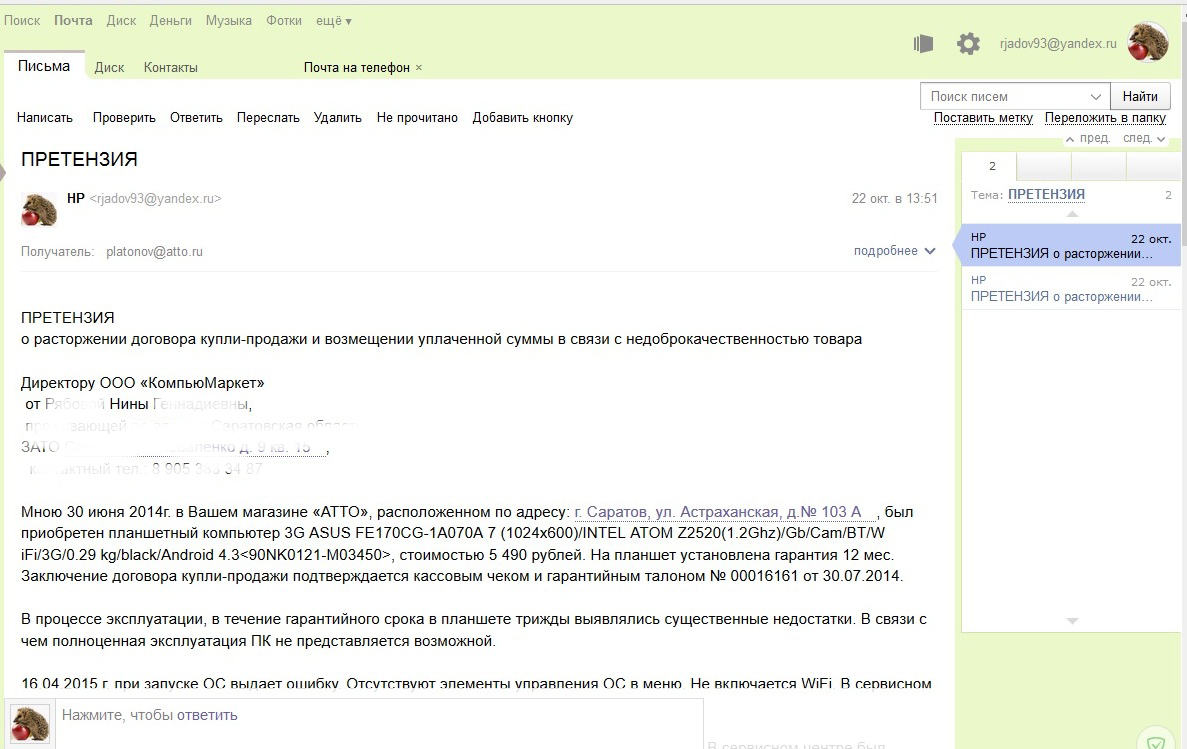
Task: Open the search field dropdown arrow
Action: coord(1094,97)
